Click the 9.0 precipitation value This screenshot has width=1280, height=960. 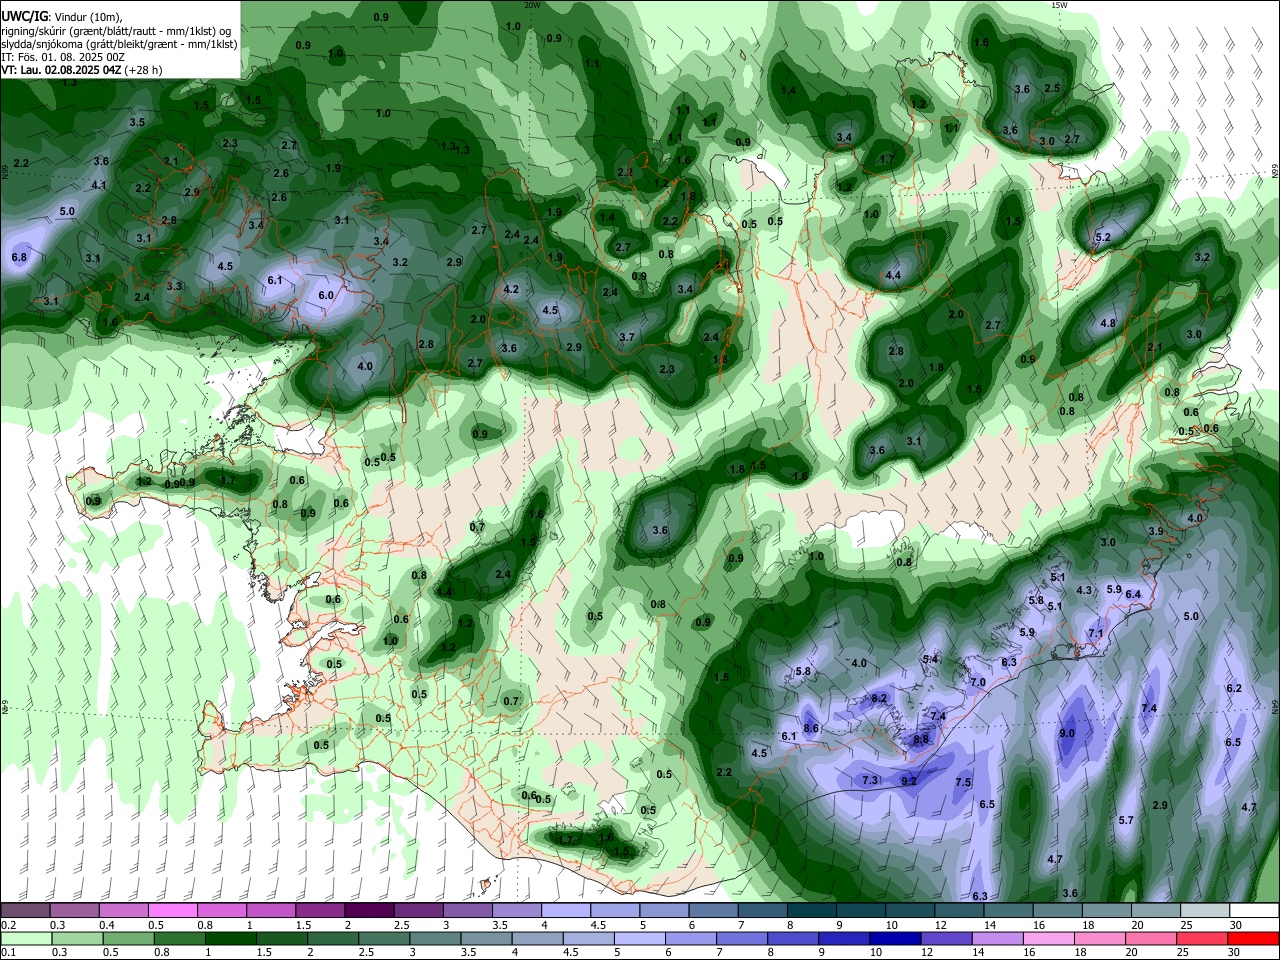pyautogui.click(x=1067, y=733)
